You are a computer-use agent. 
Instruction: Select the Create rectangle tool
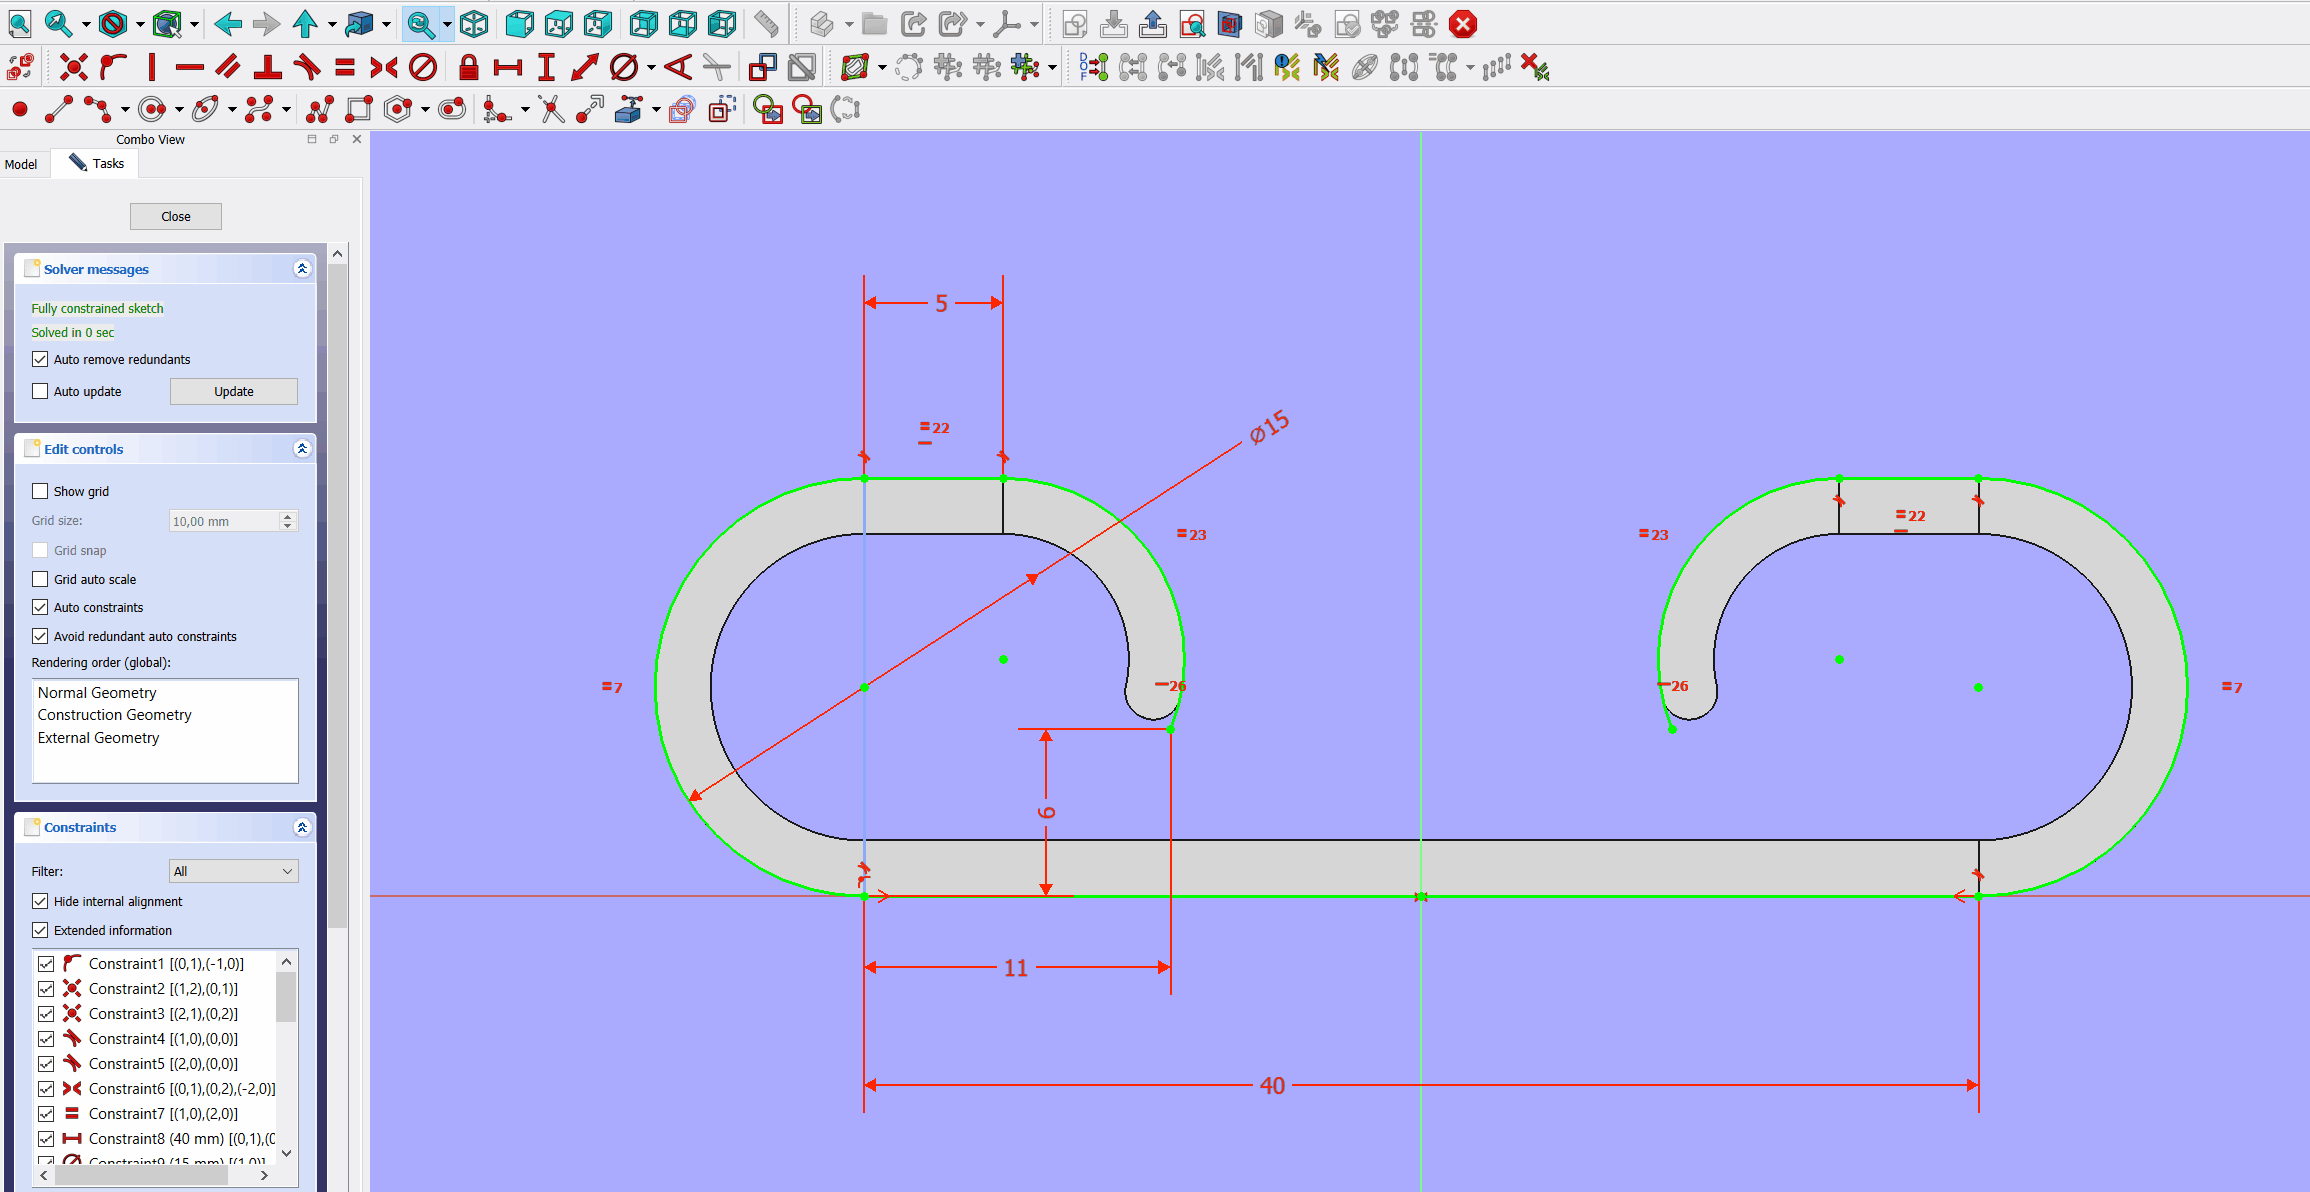[359, 109]
